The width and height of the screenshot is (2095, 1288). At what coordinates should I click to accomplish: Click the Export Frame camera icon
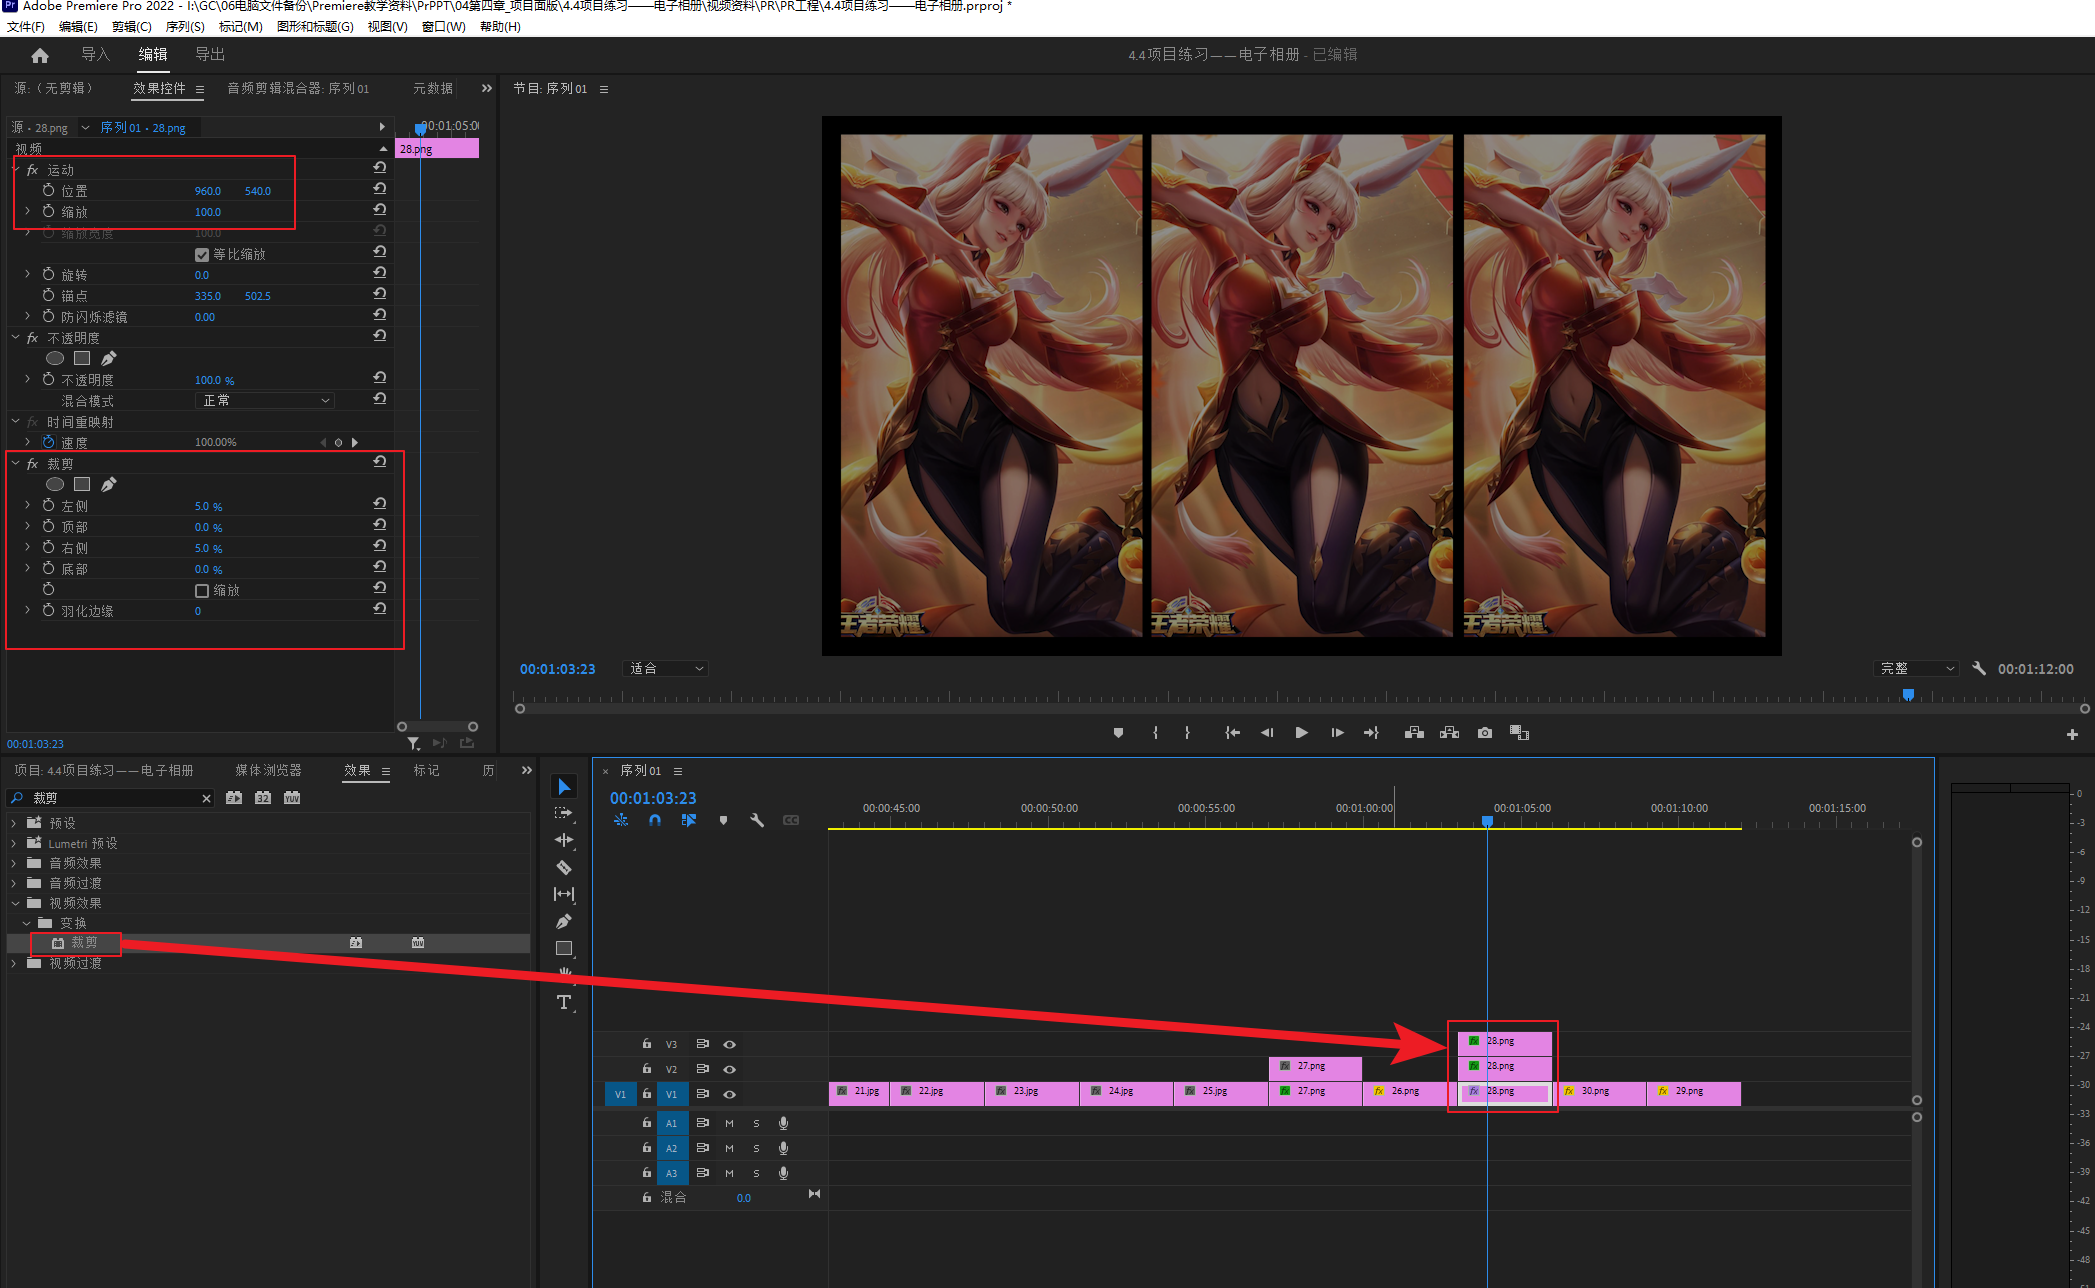tap(1485, 733)
